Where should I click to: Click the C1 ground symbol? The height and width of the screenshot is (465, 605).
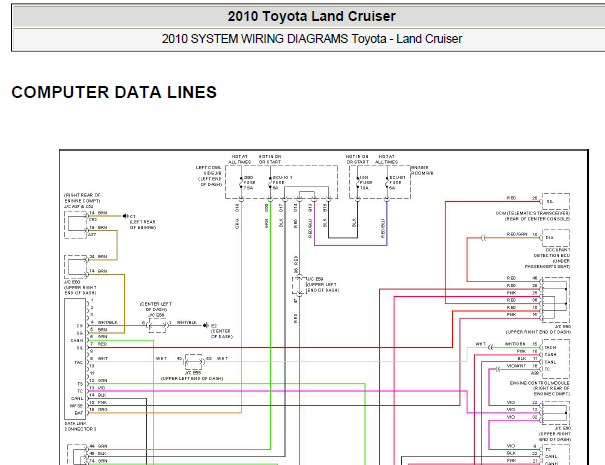click(x=125, y=216)
